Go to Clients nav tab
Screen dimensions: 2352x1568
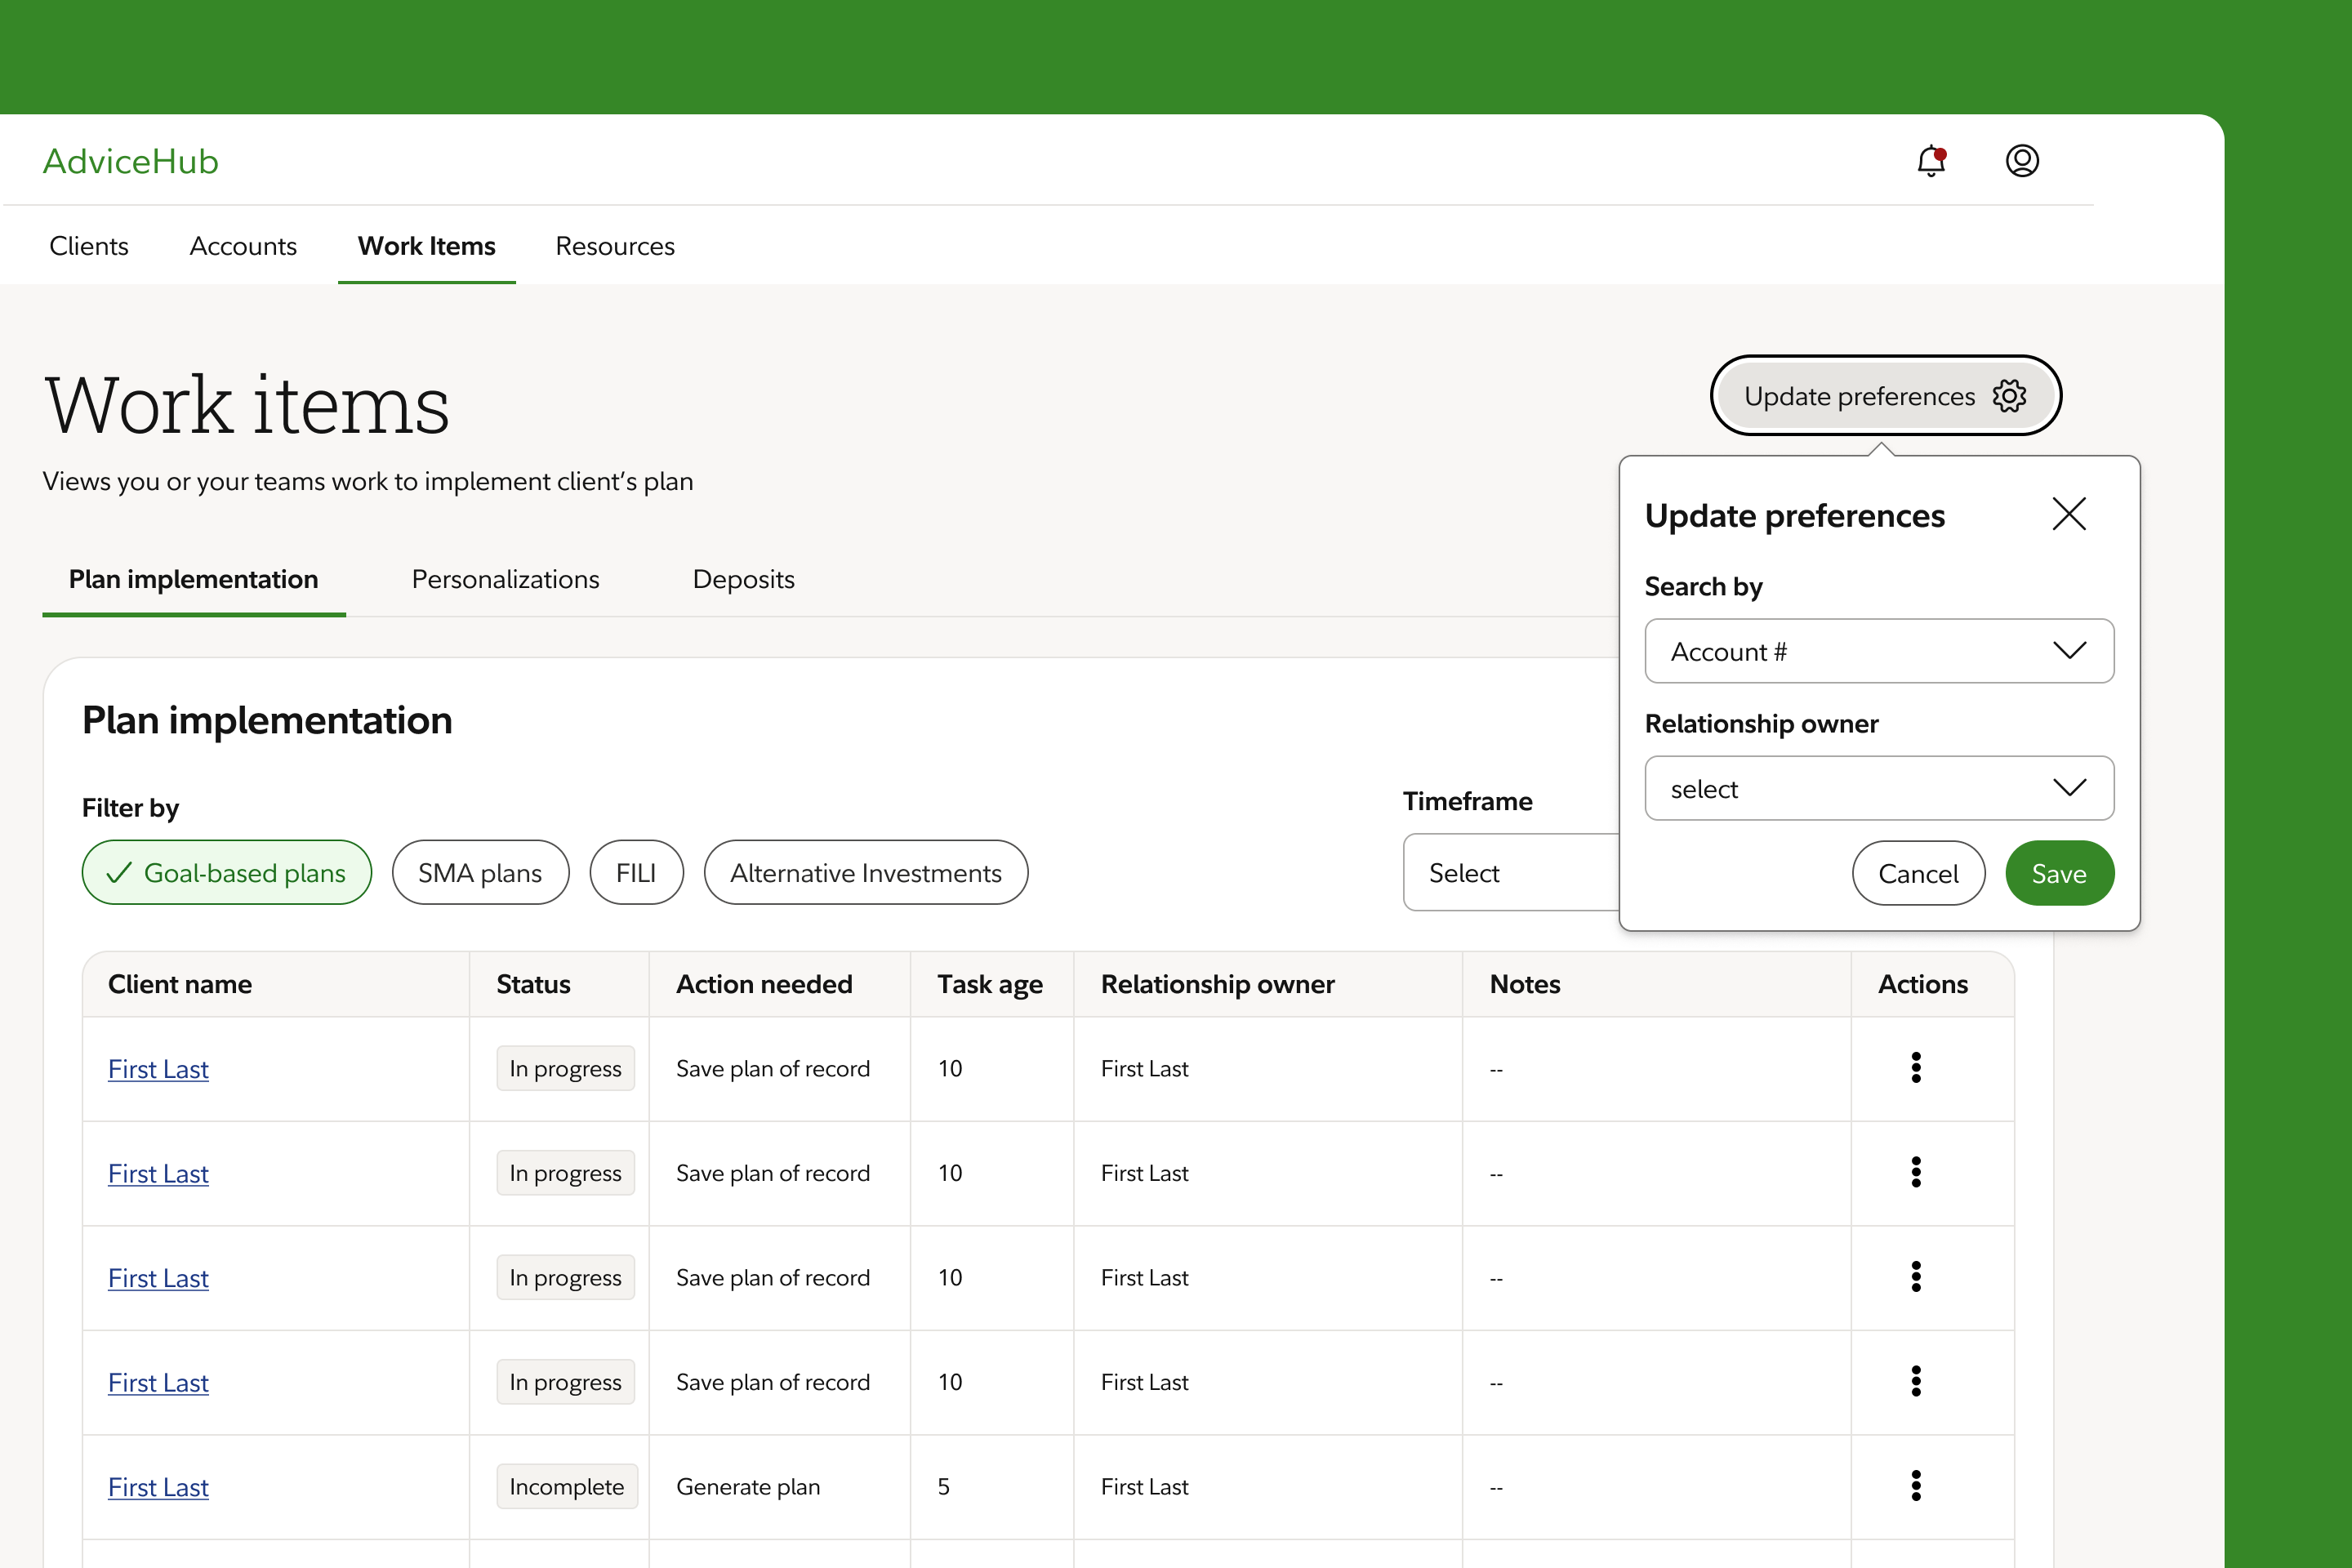click(89, 246)
